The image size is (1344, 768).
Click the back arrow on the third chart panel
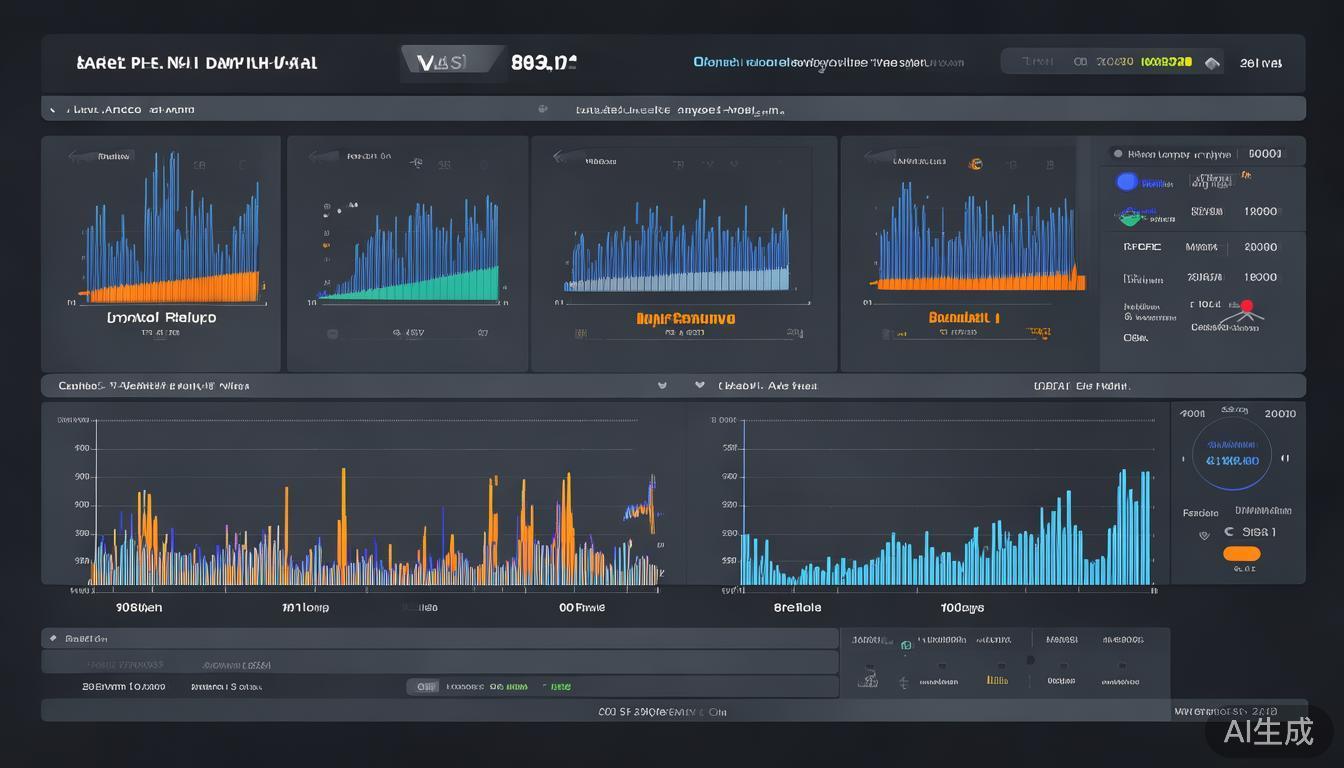tap(562, 158)
